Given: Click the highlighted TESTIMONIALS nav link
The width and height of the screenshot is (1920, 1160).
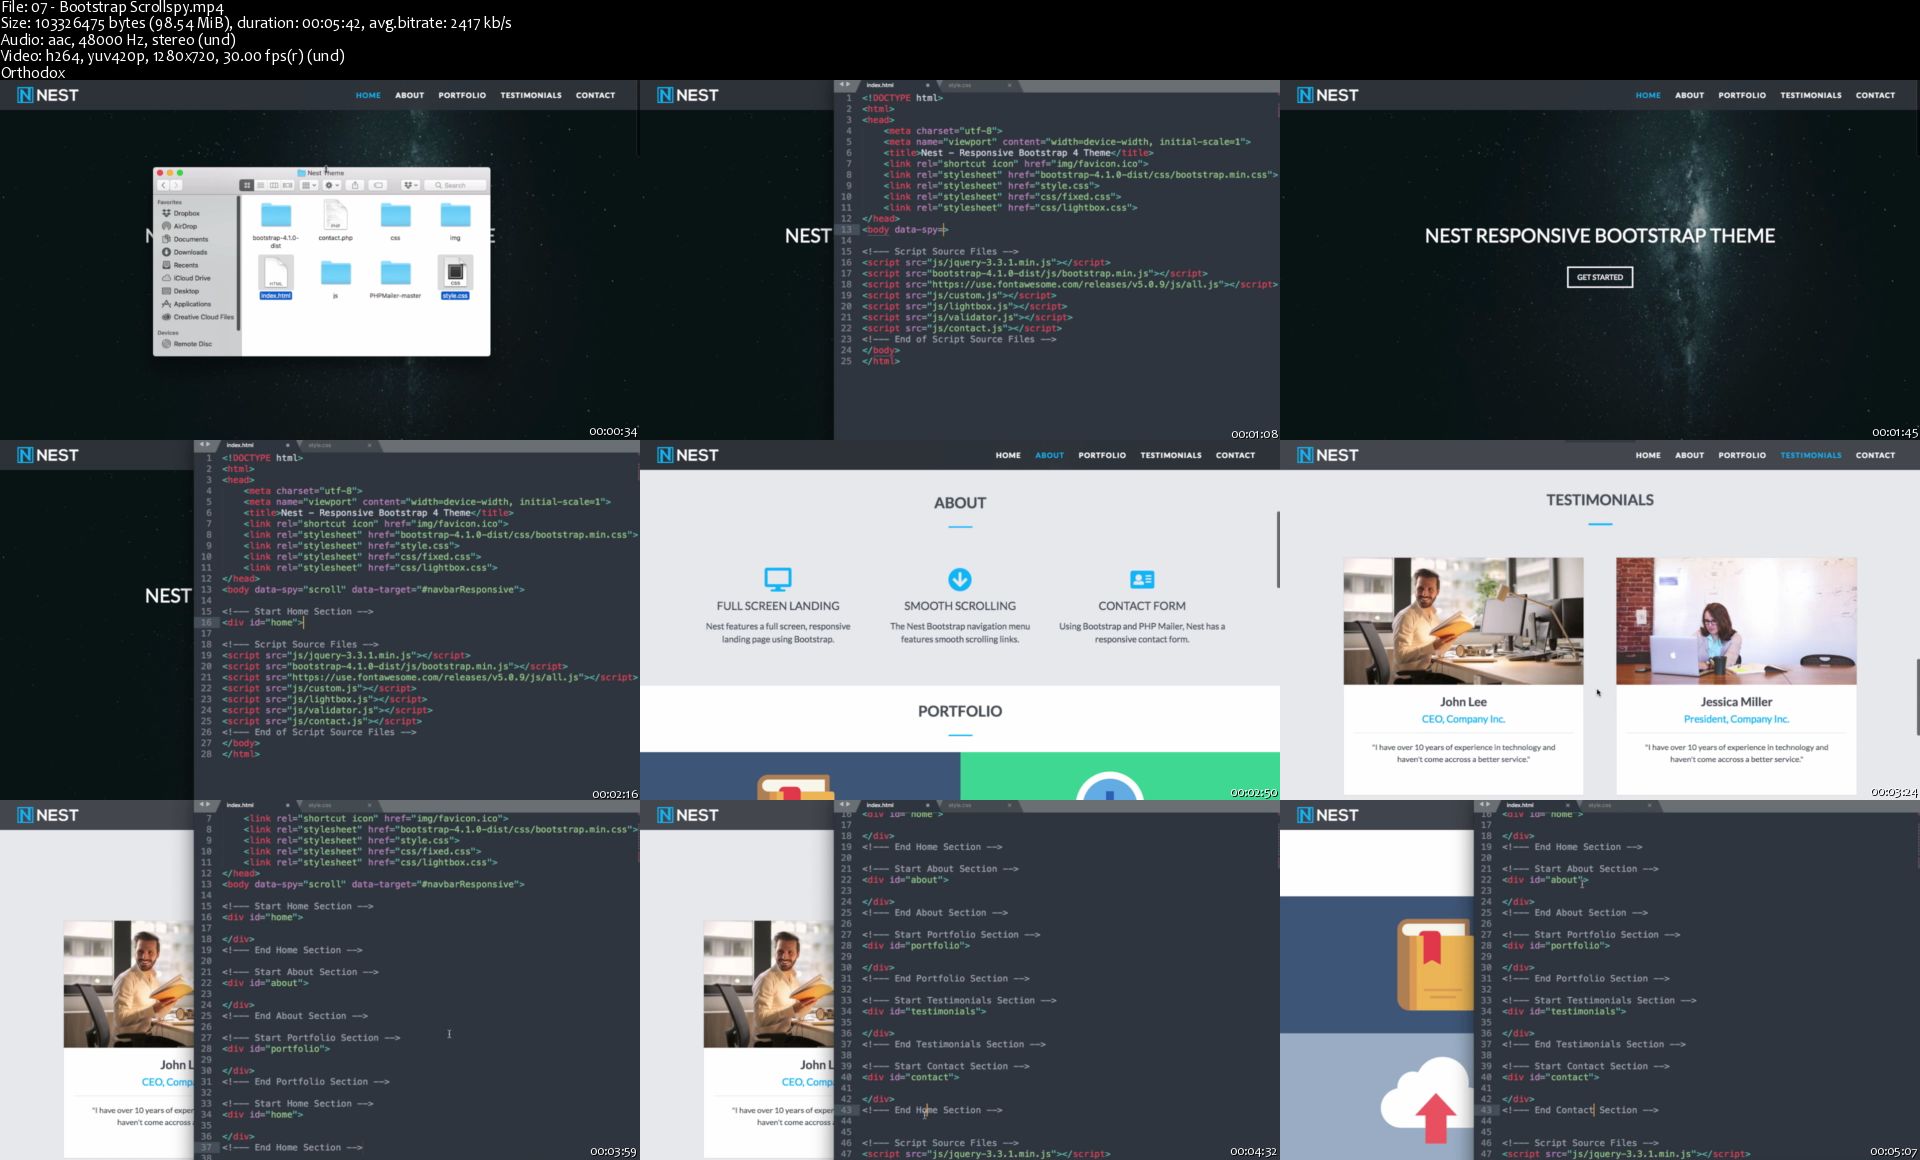Looking at the screenshot, I should point(1810,455).
